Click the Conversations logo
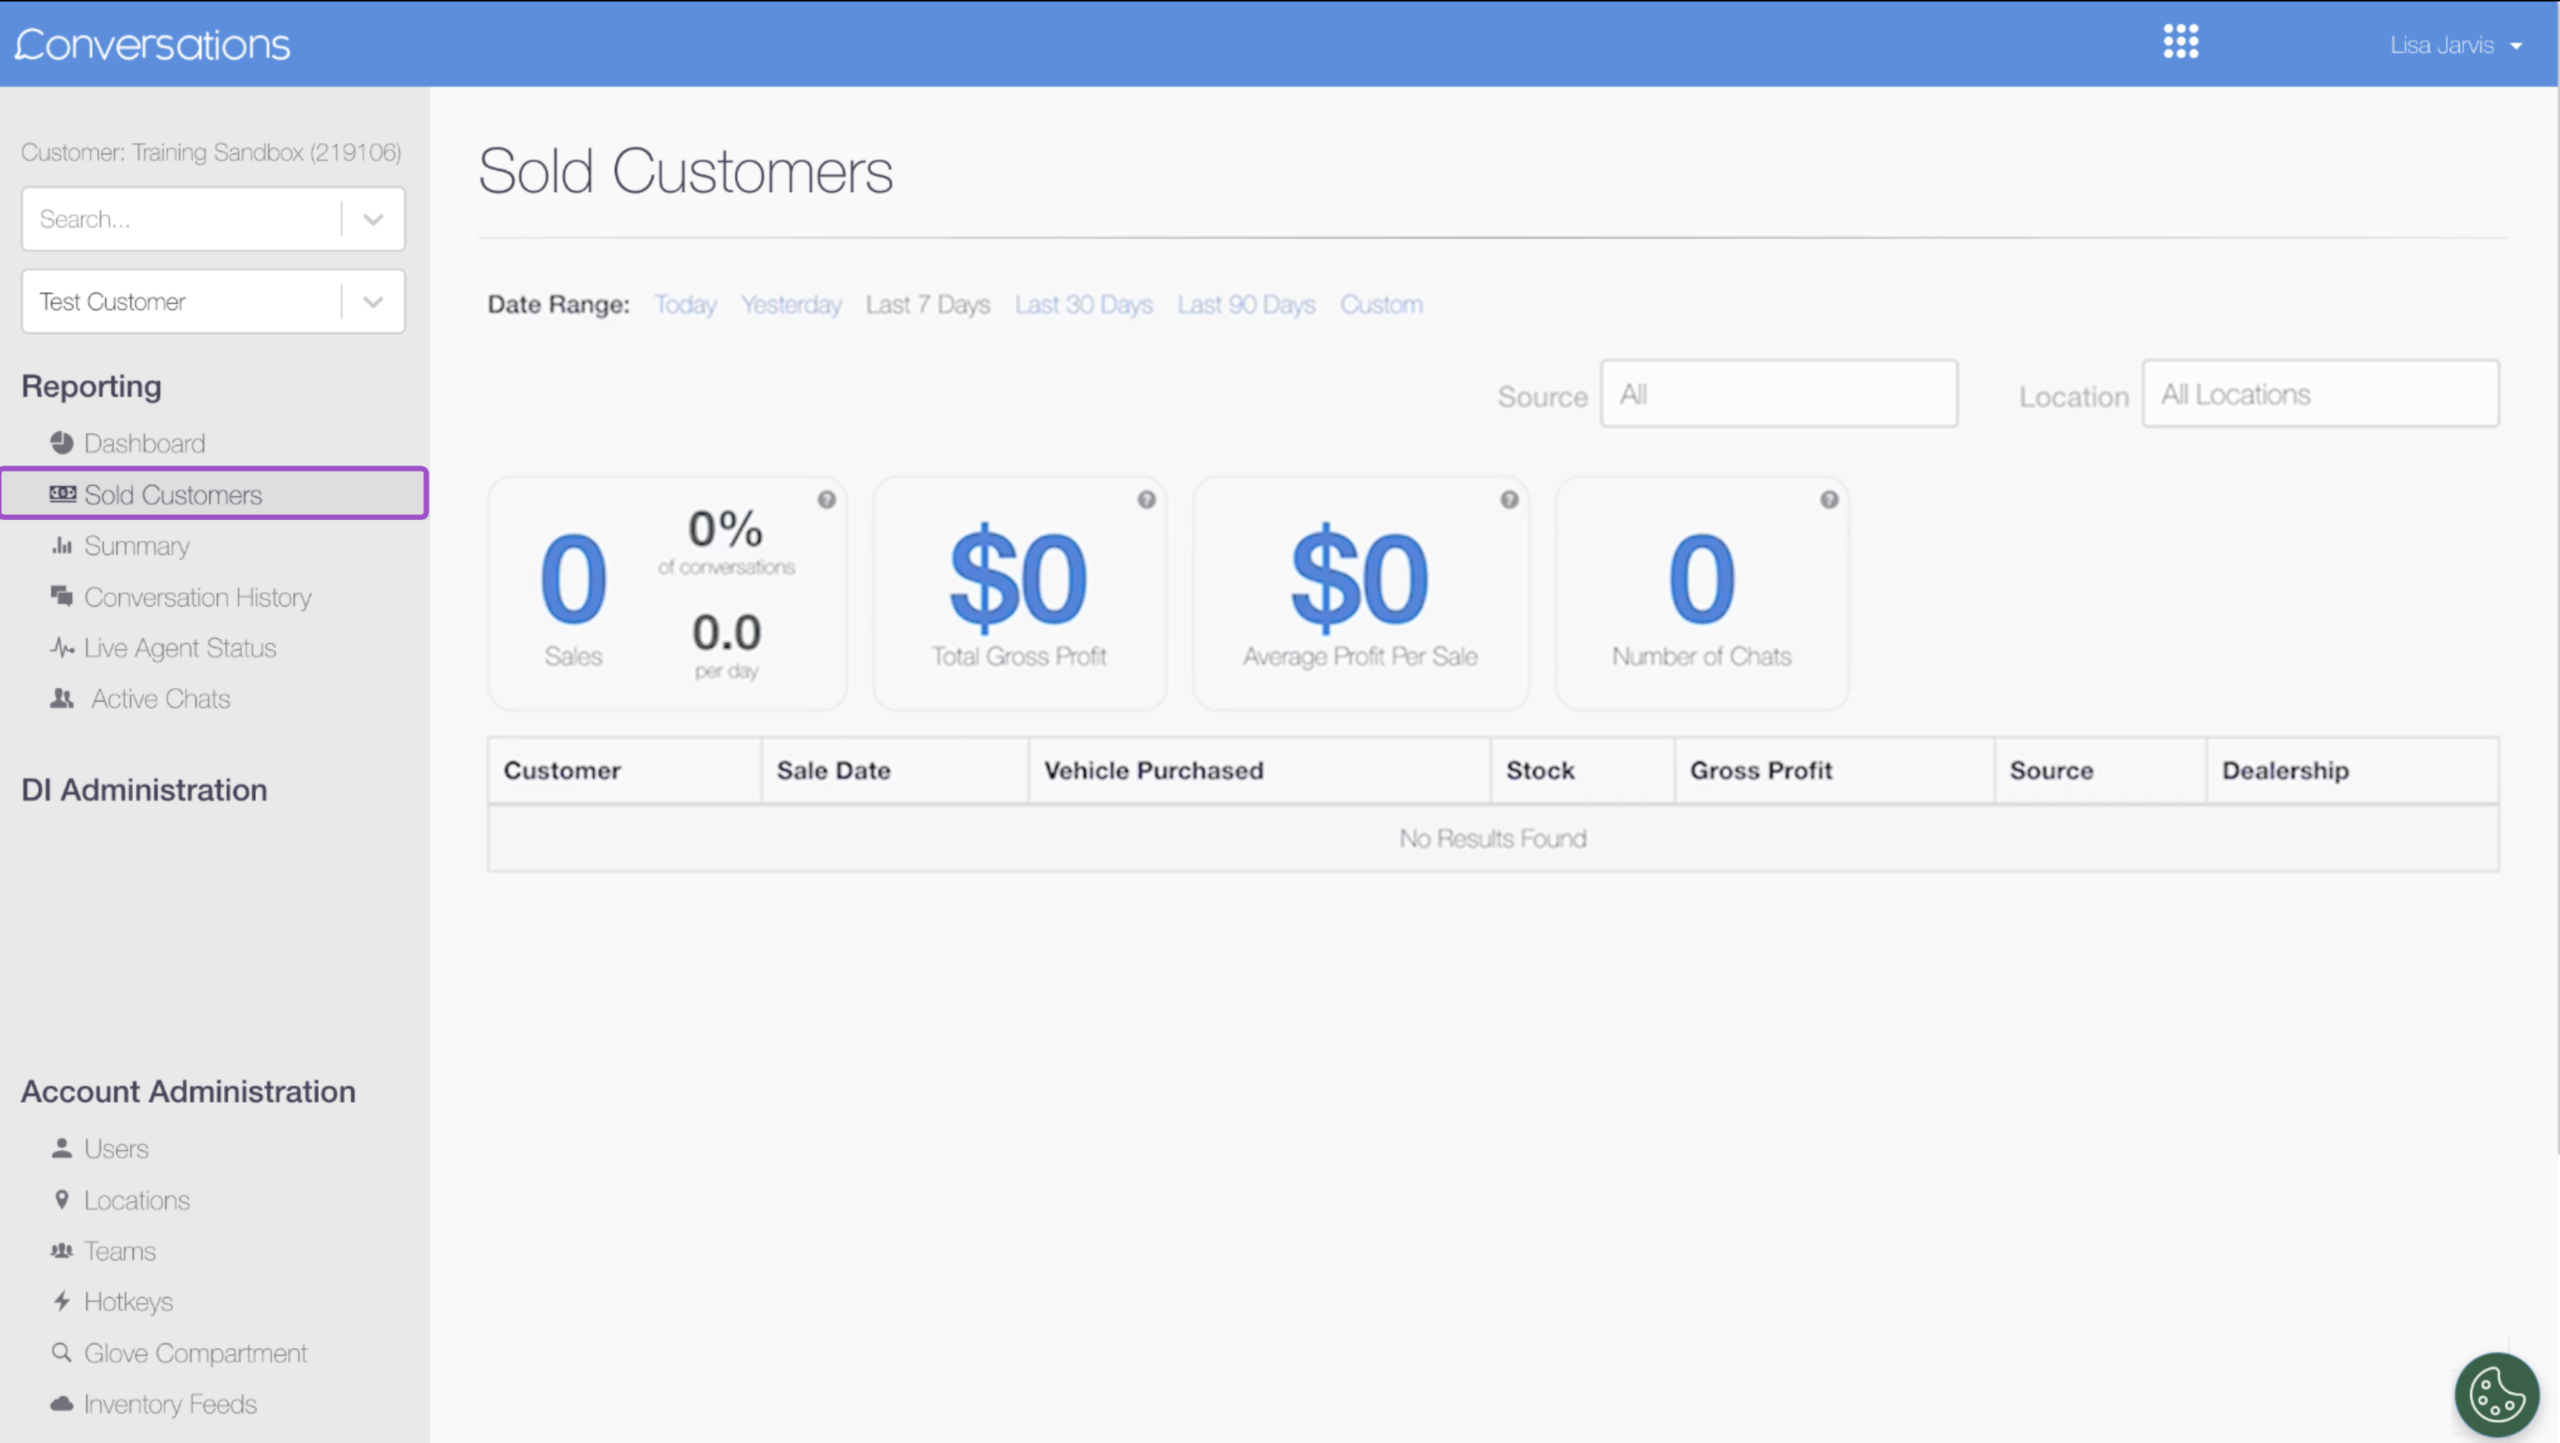 (x=152, y=44)
